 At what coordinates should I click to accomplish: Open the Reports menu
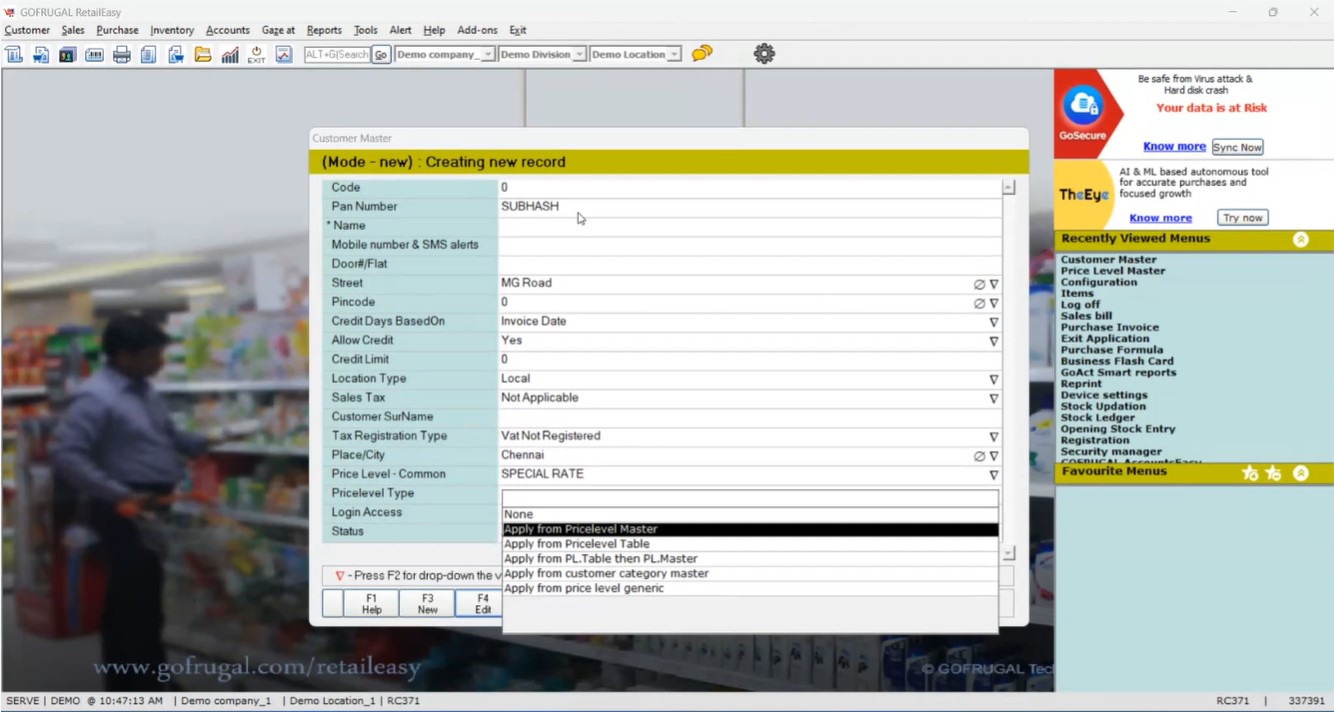click(324, 30)
